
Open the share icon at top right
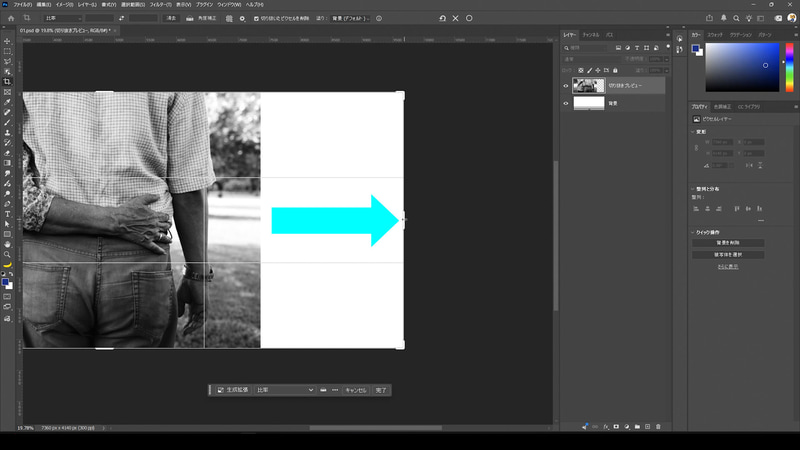tap(709, 18)
